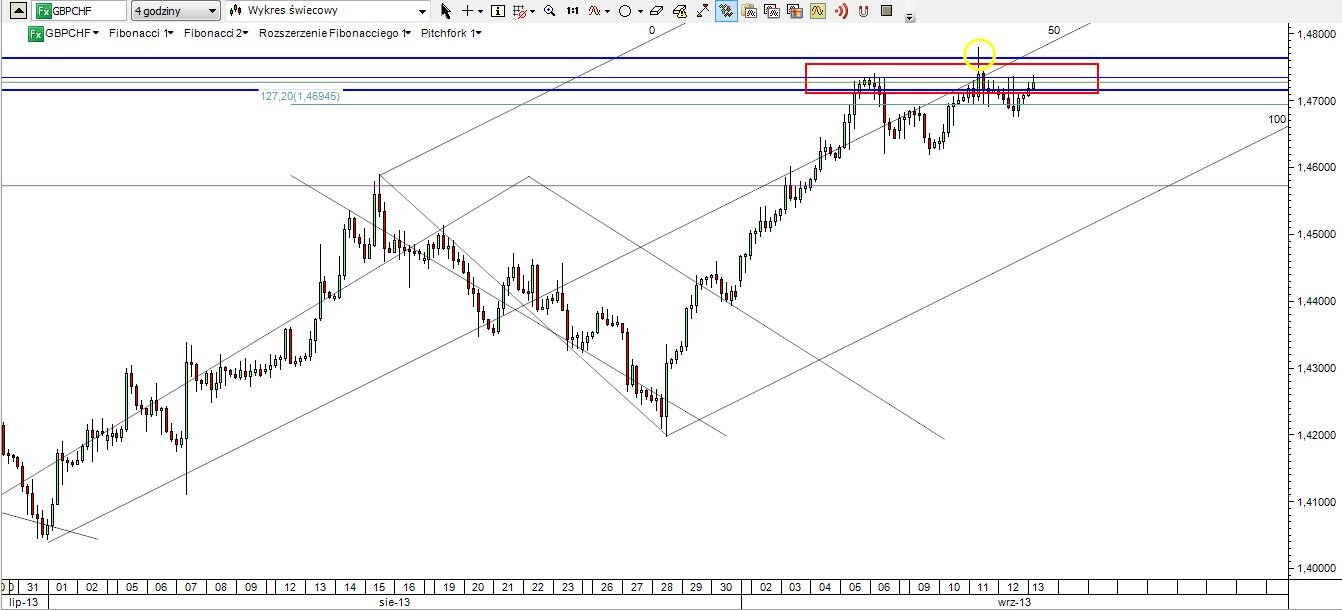Reset chart scale with 1:1 icon
This screenshot has height=610, width=1342.
point(572,11)
